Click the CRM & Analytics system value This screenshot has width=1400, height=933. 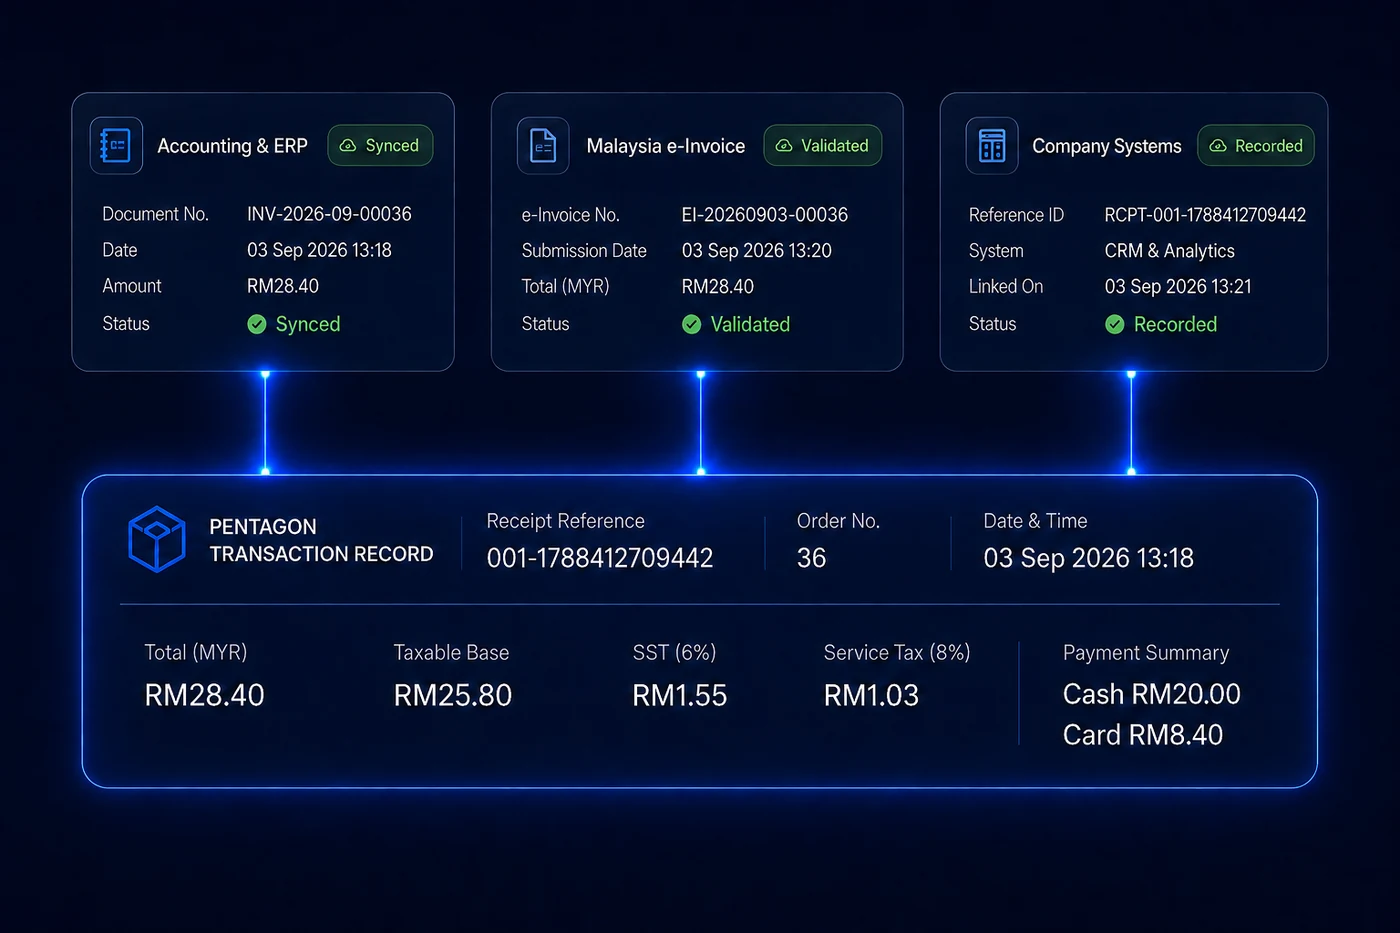1170,251
